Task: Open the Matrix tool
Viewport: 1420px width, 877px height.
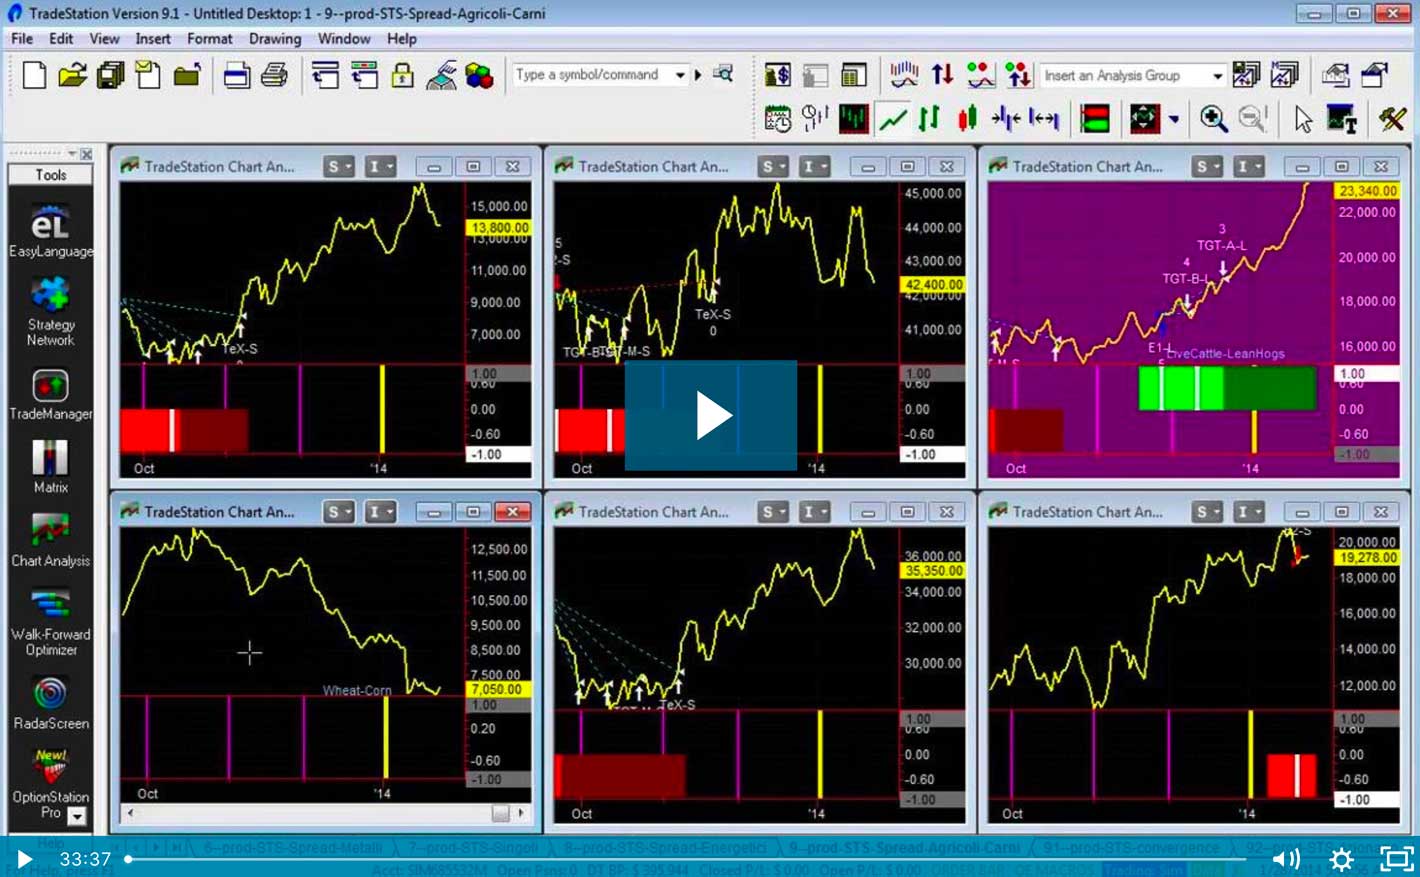Action: [50, 467]
